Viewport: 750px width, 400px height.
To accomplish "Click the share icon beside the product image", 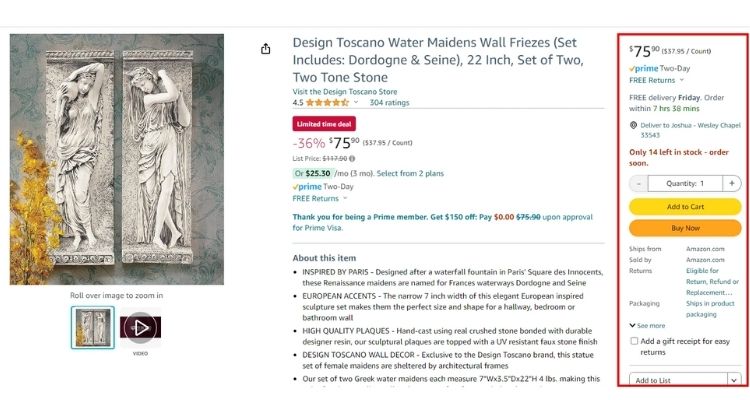I will (x=266, y=49).
